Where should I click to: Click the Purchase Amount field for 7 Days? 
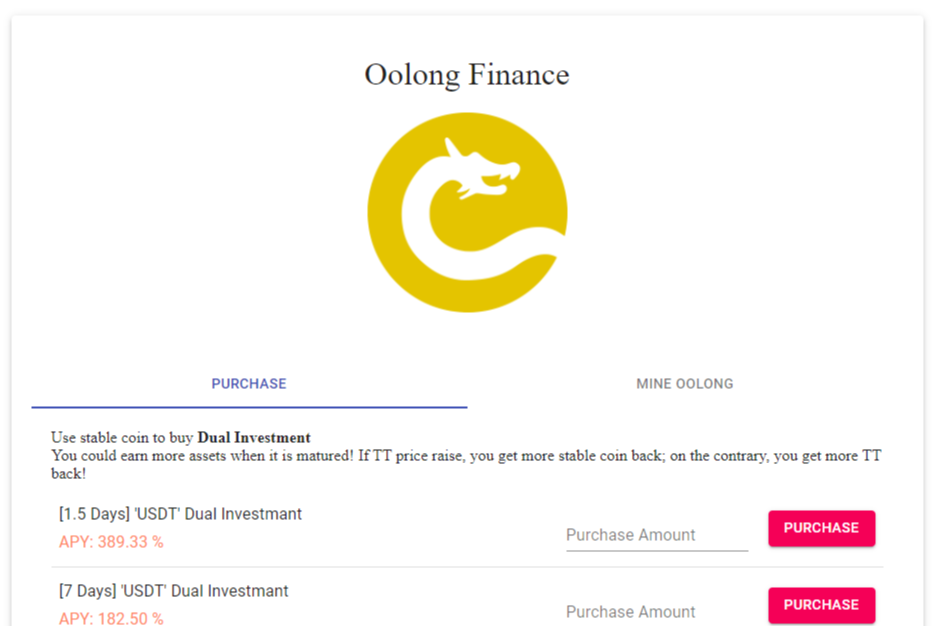pos(655,611)
